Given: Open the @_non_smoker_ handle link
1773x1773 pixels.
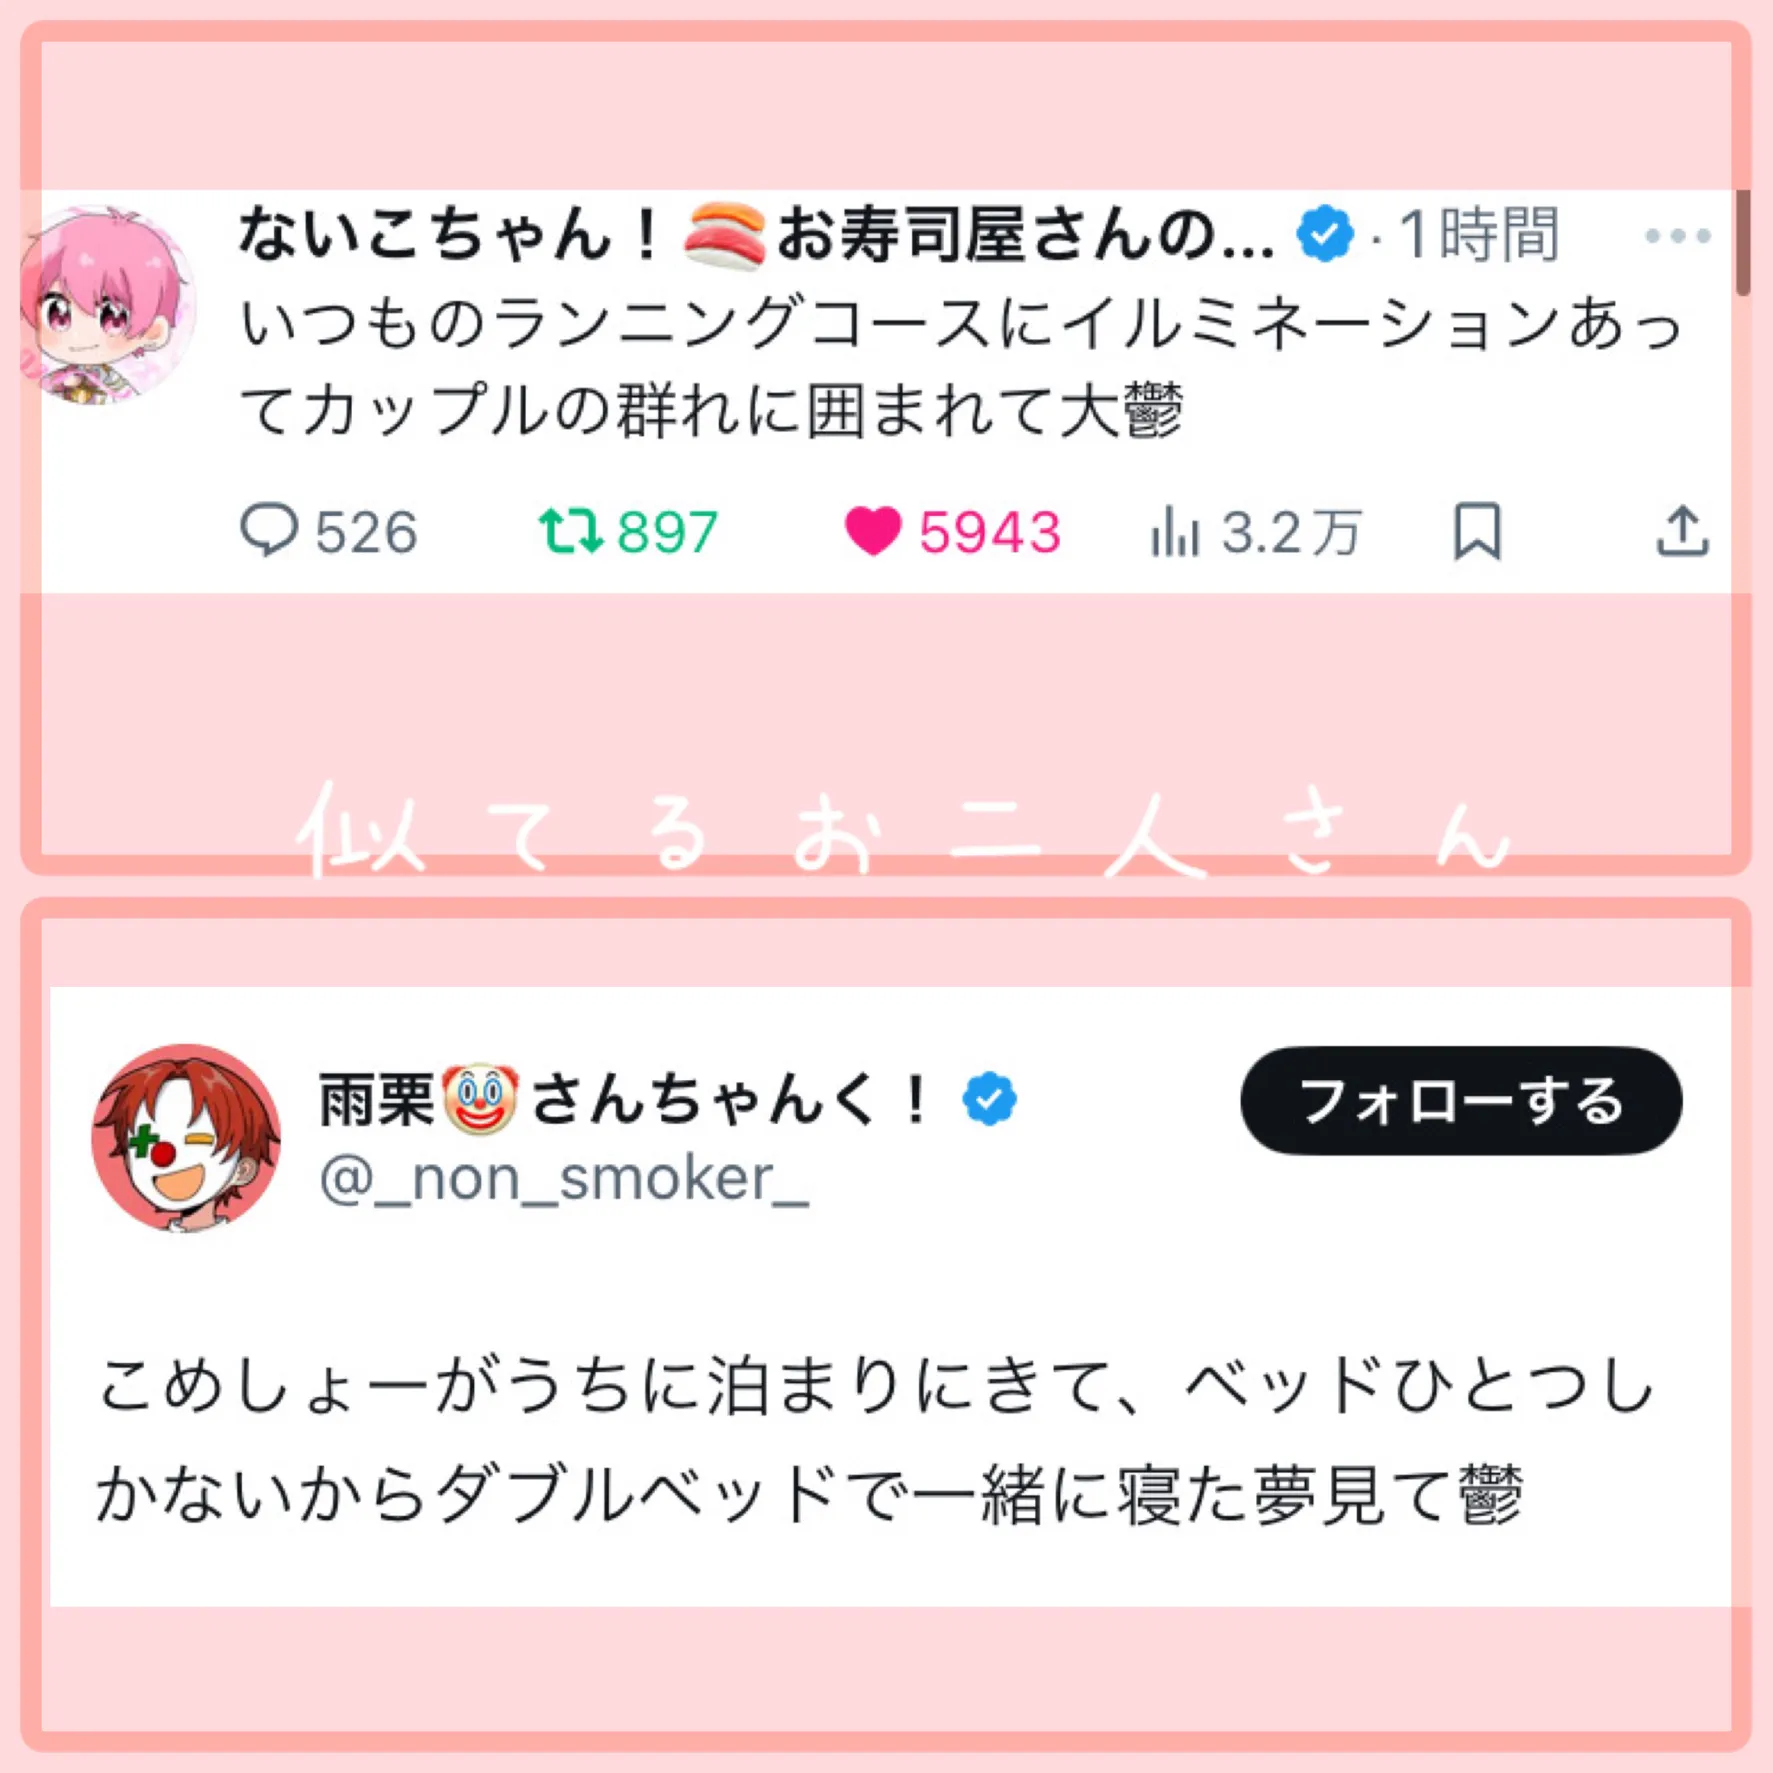Looking at the screenshot, I should coord(563,1179).
